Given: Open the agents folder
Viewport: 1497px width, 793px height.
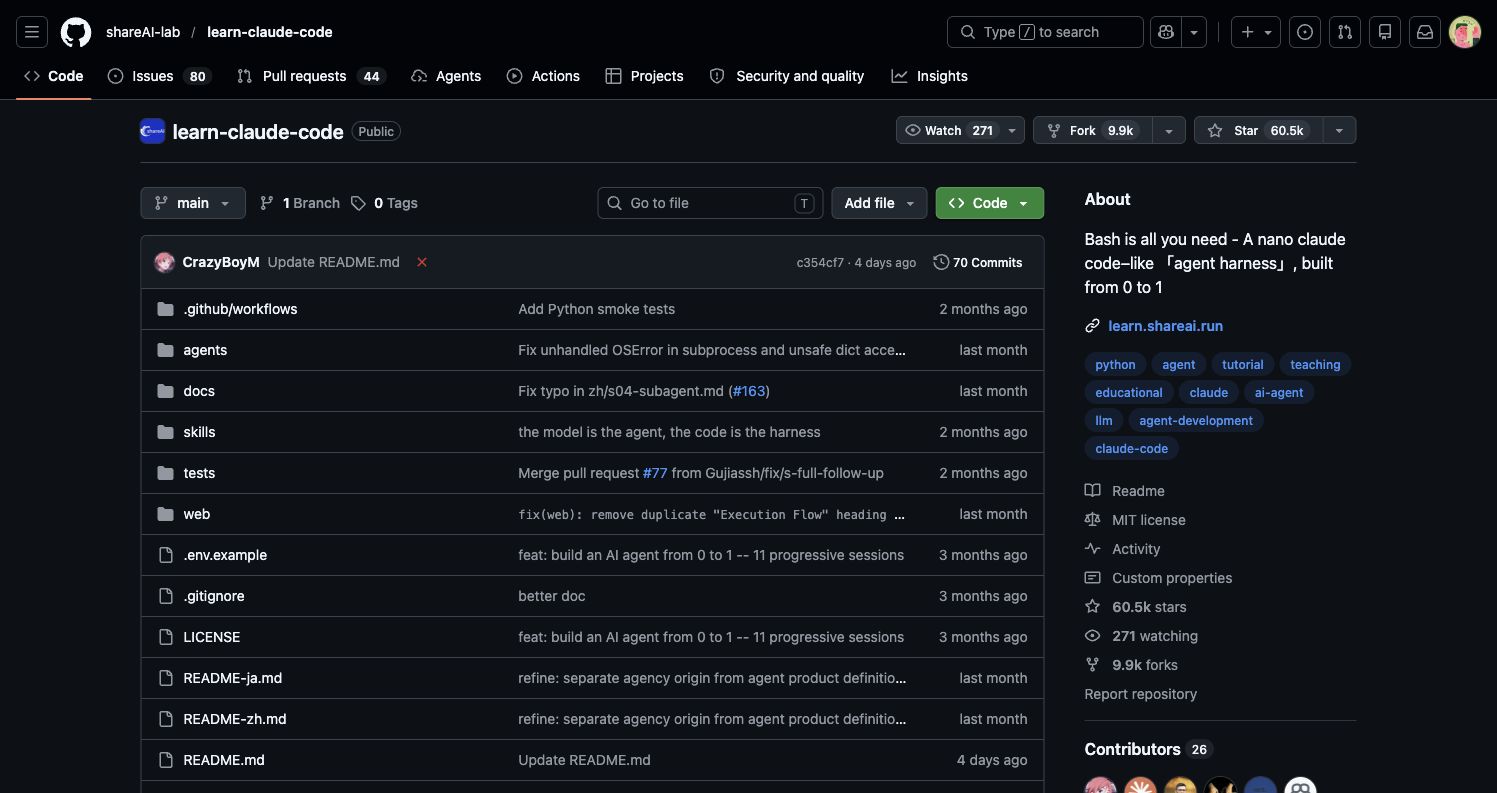Looking at the screenshot, I should coord(205,350).
